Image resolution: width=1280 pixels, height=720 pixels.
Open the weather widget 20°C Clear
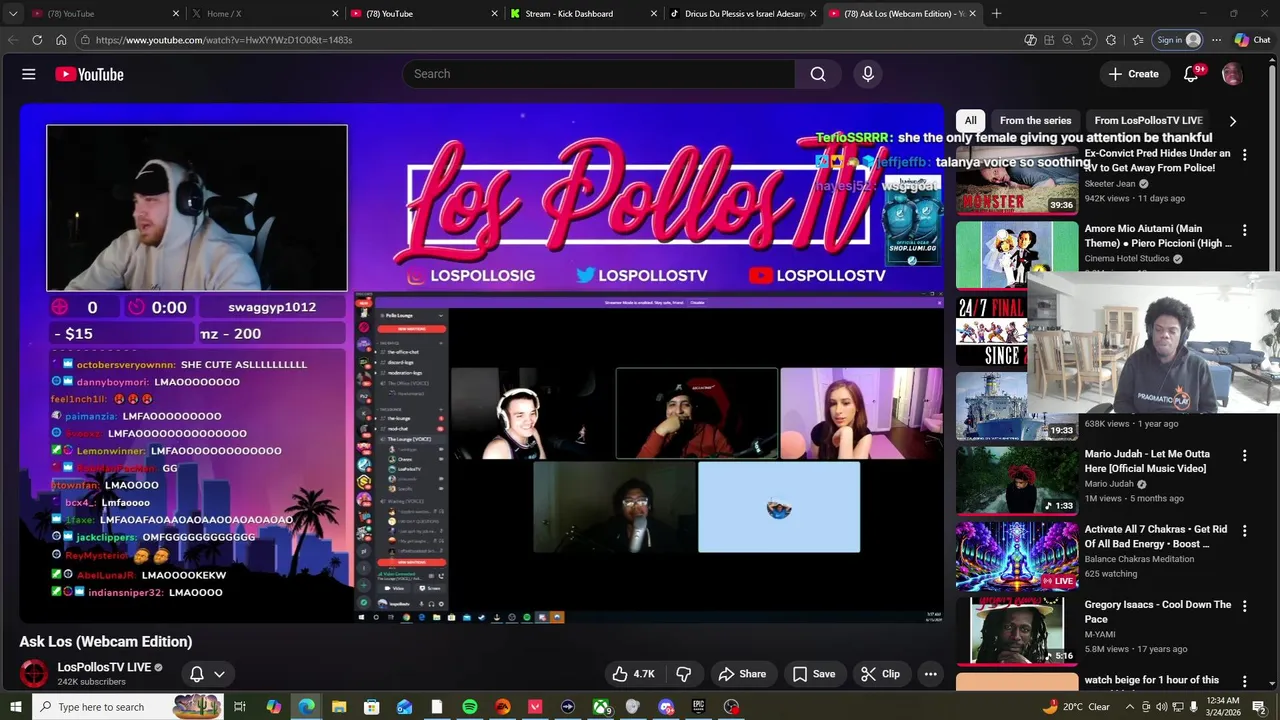click(1076, 707)
